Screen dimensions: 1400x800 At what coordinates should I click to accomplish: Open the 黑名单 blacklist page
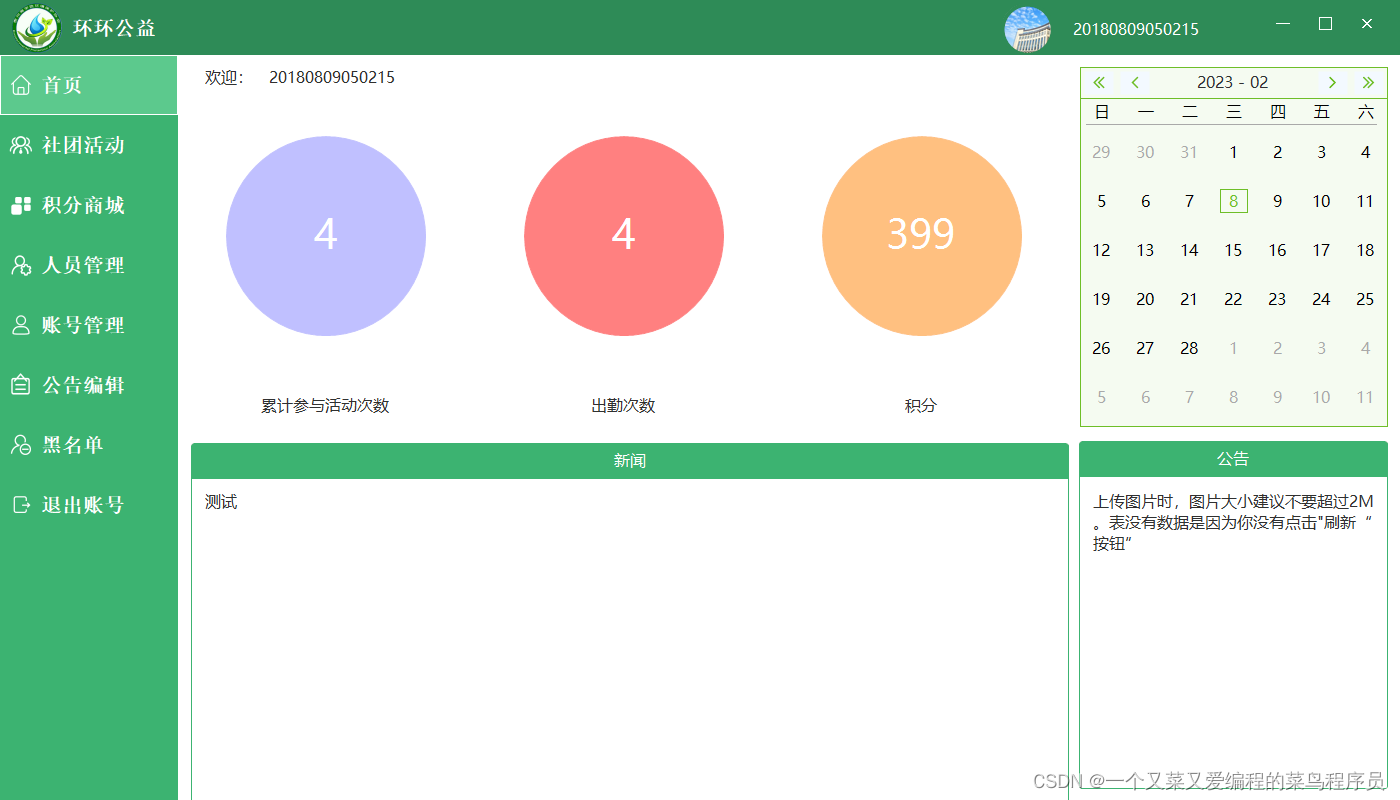[x=75, y=445]
